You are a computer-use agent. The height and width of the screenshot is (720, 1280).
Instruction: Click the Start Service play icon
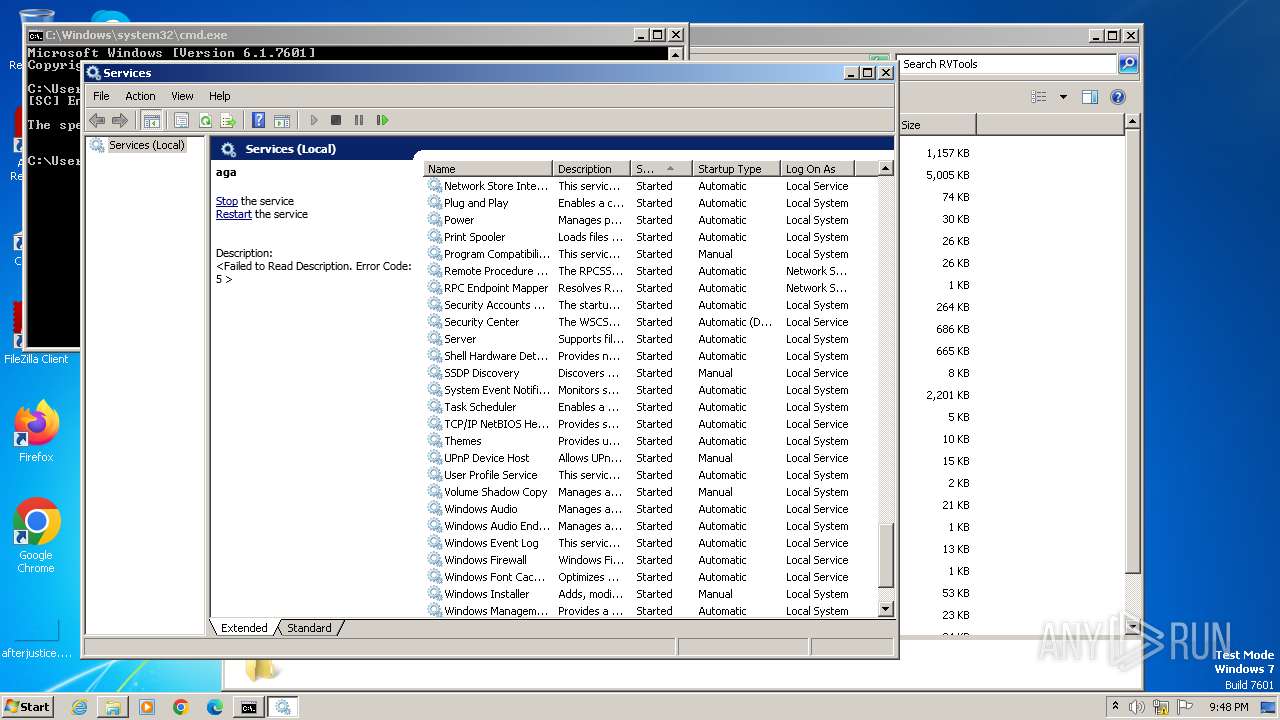point(313,120)
